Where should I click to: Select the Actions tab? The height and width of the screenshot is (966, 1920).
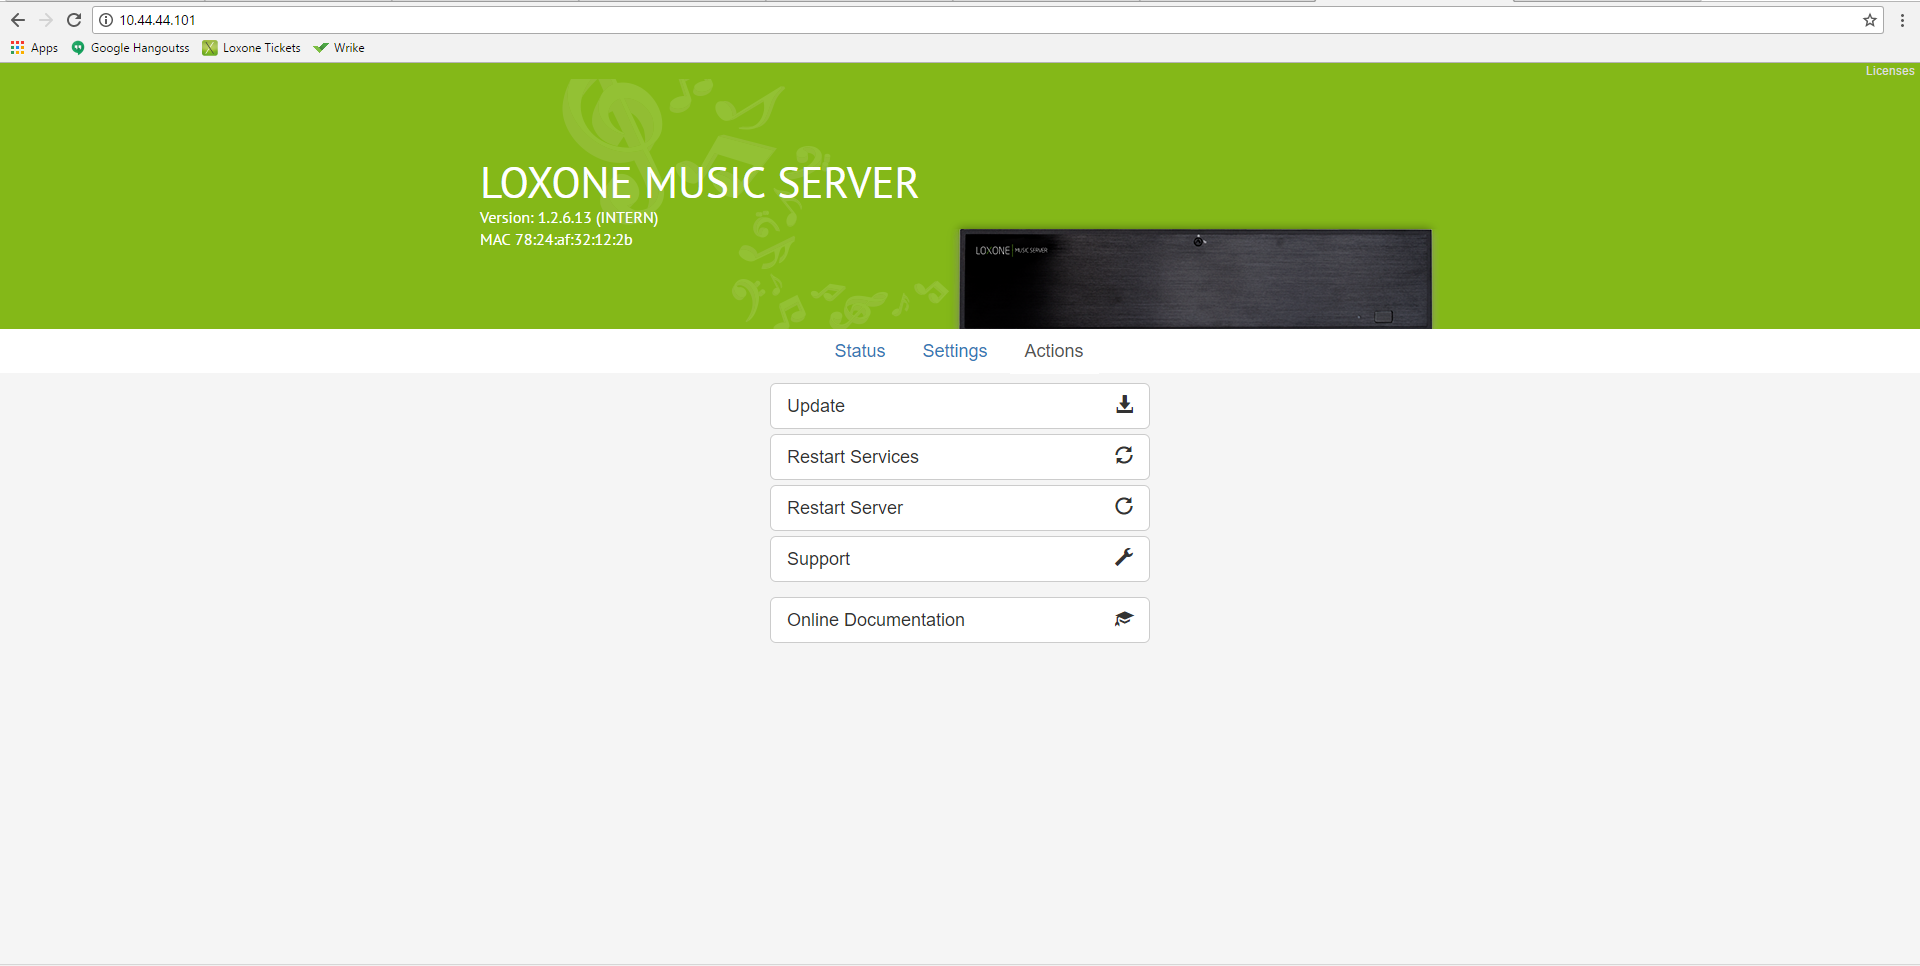(x=1053, y=351)
